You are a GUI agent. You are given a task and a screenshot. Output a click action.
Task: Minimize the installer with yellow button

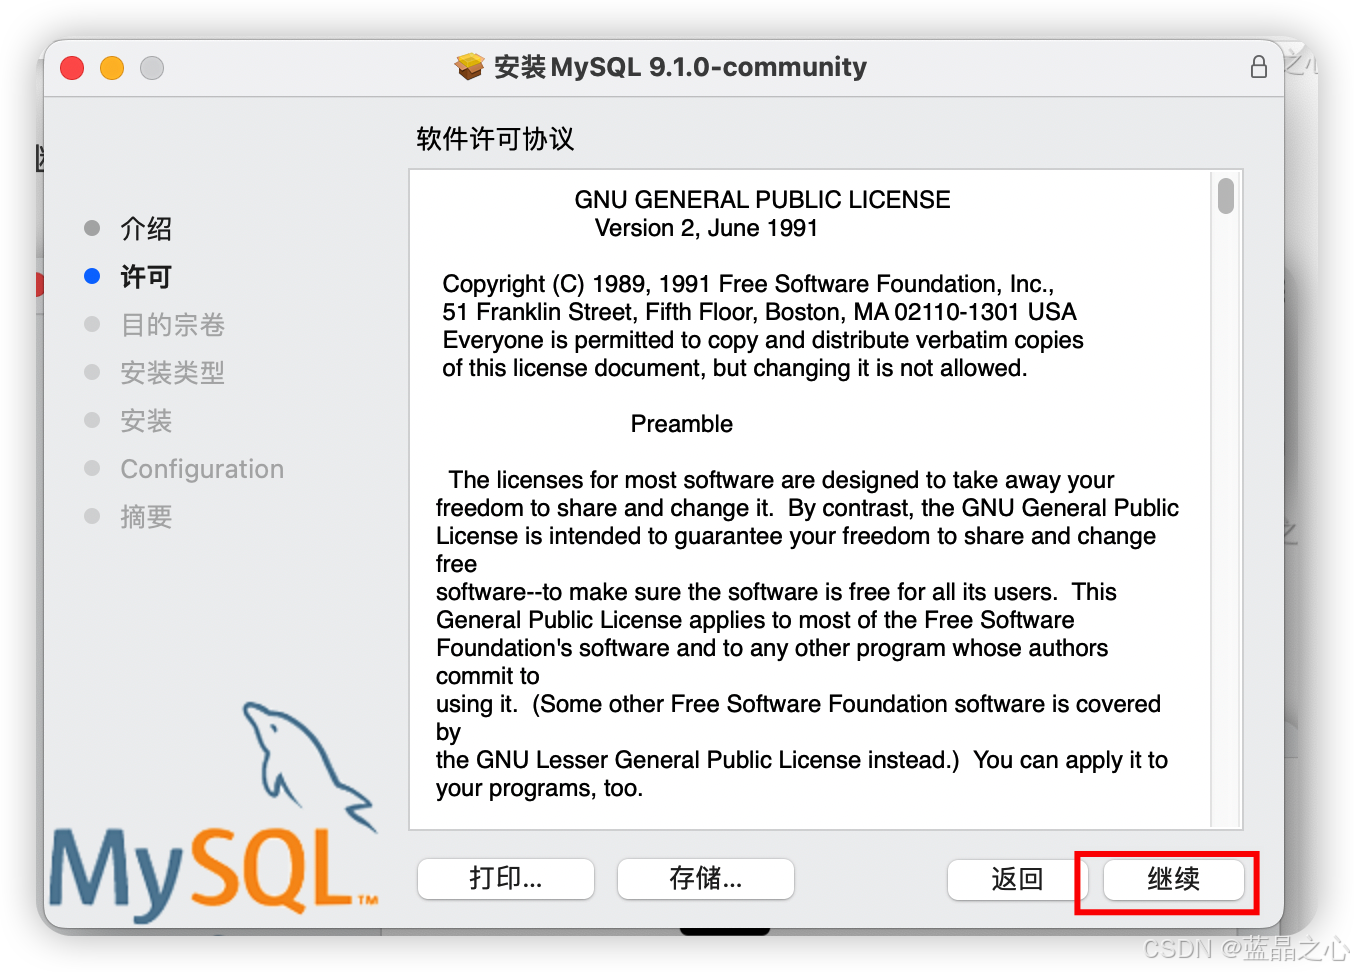112,68
